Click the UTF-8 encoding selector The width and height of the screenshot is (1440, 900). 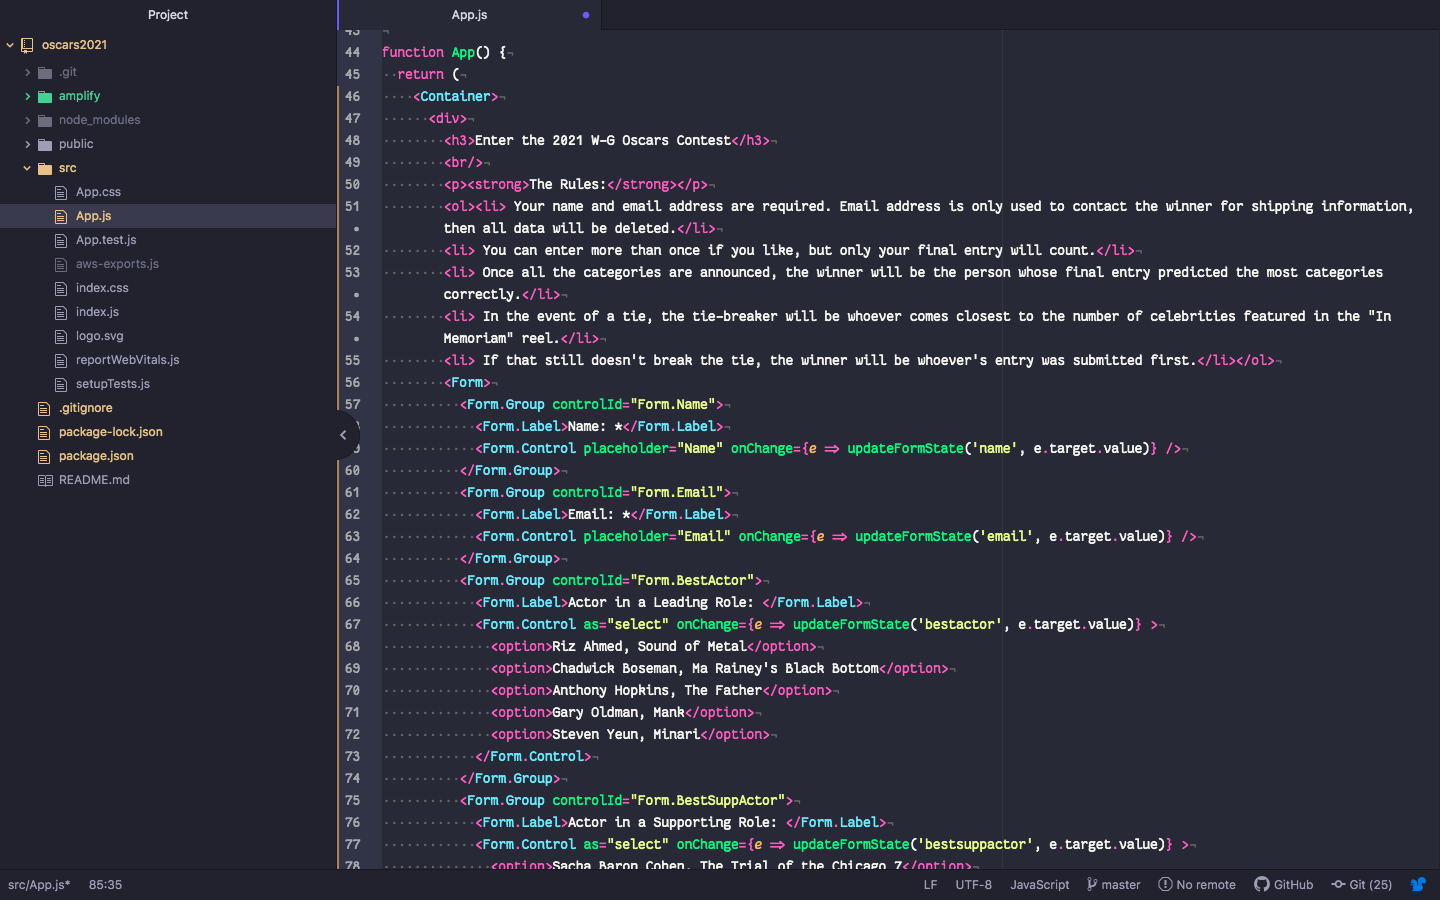click(x=973, y=884)
